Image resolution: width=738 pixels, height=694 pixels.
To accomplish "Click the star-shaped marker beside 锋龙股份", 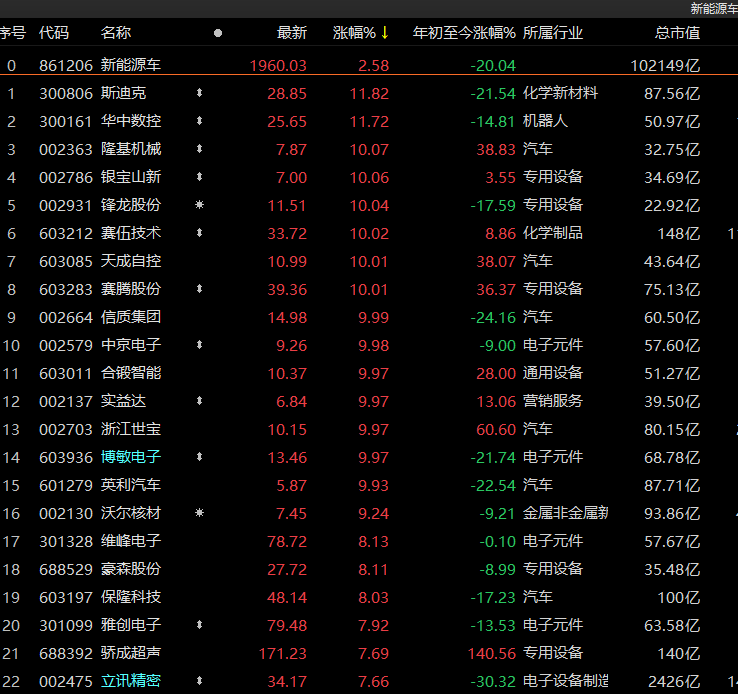I will [x=200, y=205].
